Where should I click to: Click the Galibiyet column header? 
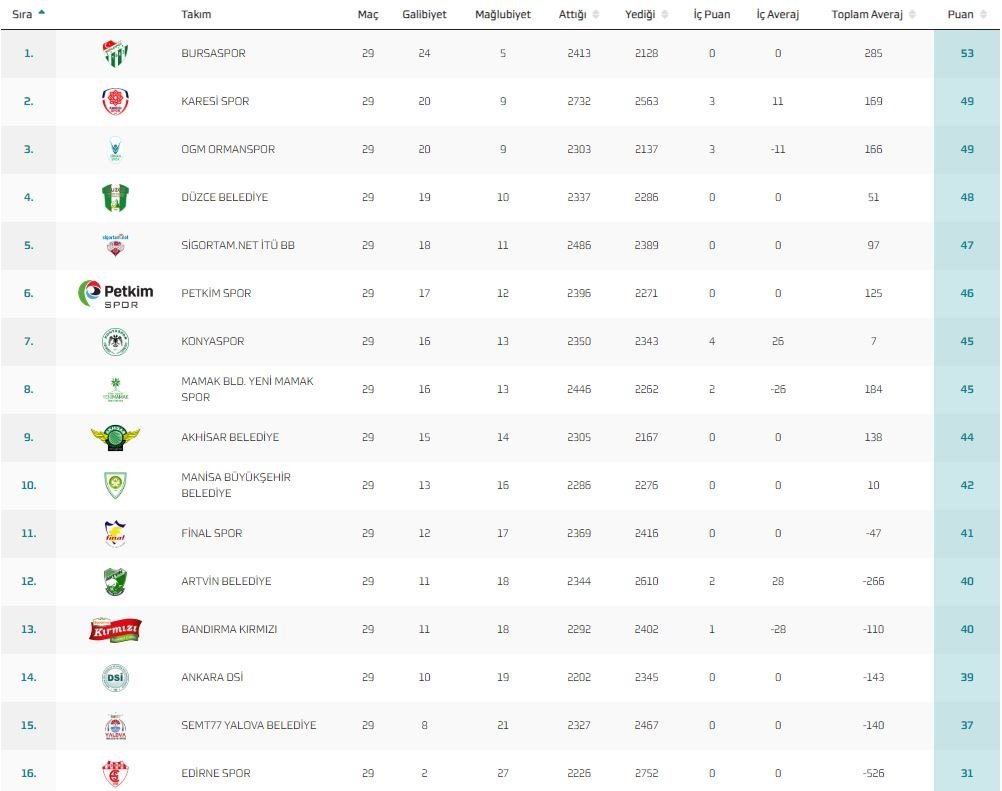click(425, 15)
